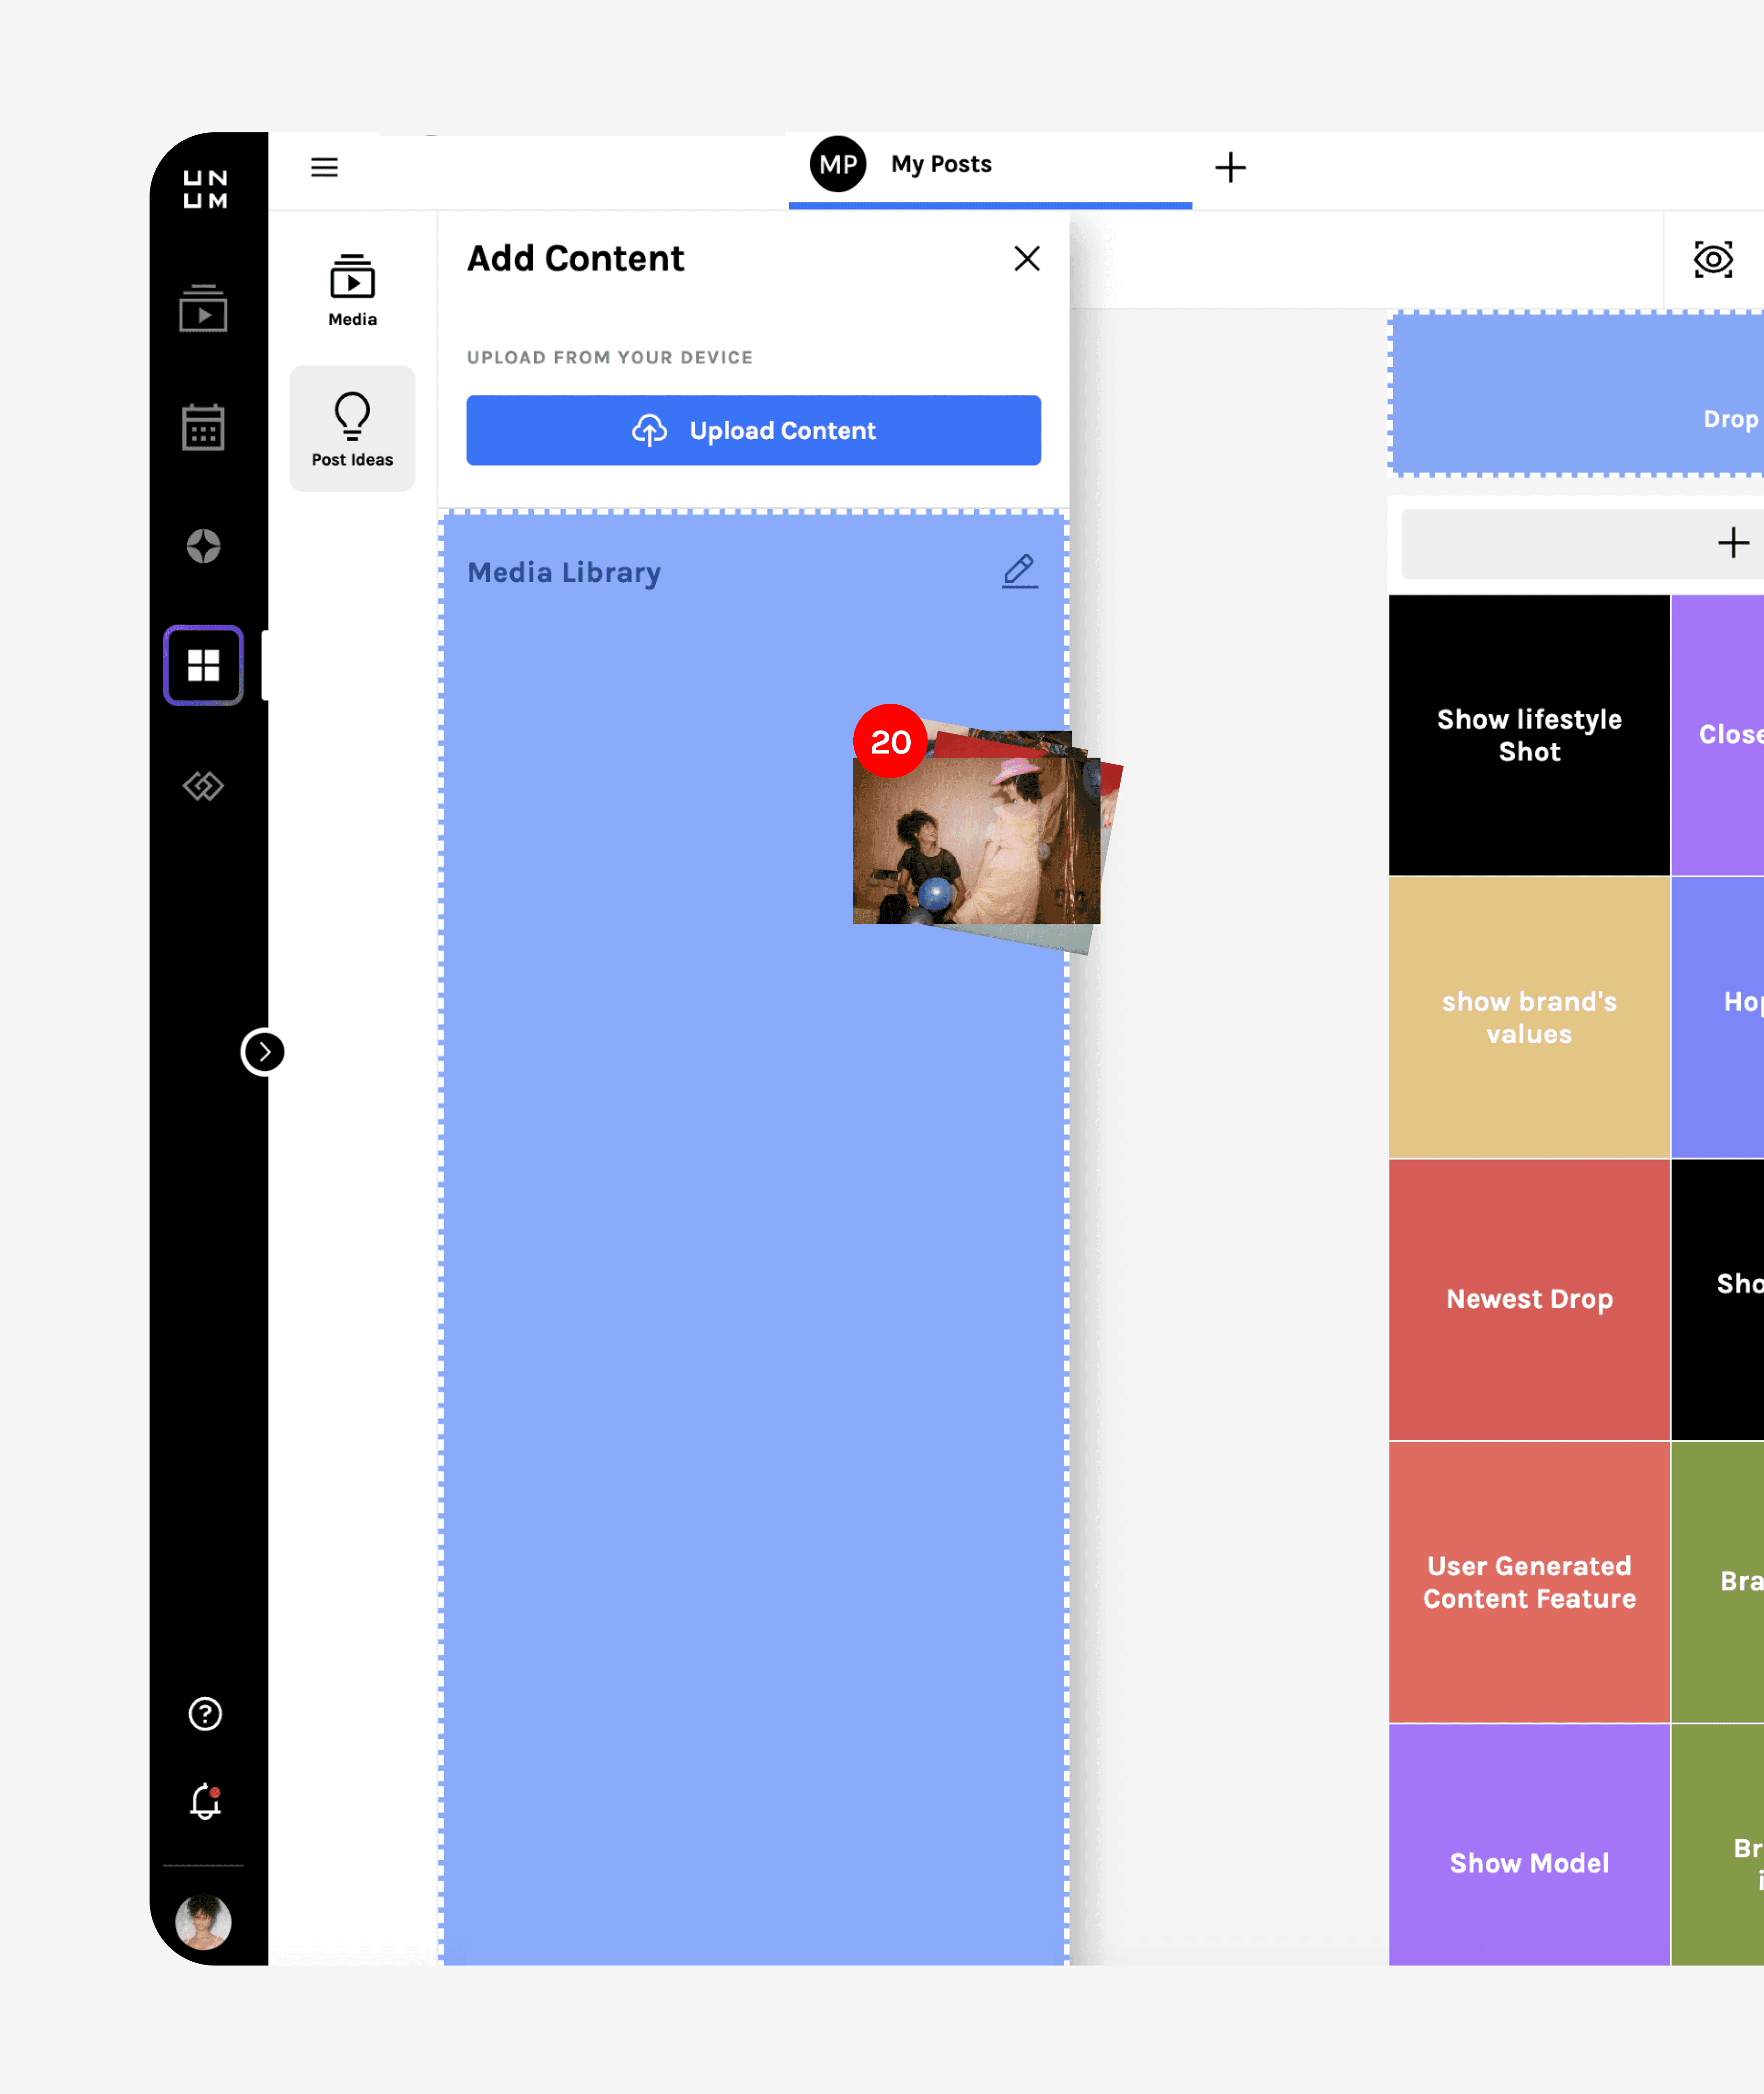This screenshot has width=1764, height=2094.
Task: Select the grid planner icon
Action: [203, 665]
